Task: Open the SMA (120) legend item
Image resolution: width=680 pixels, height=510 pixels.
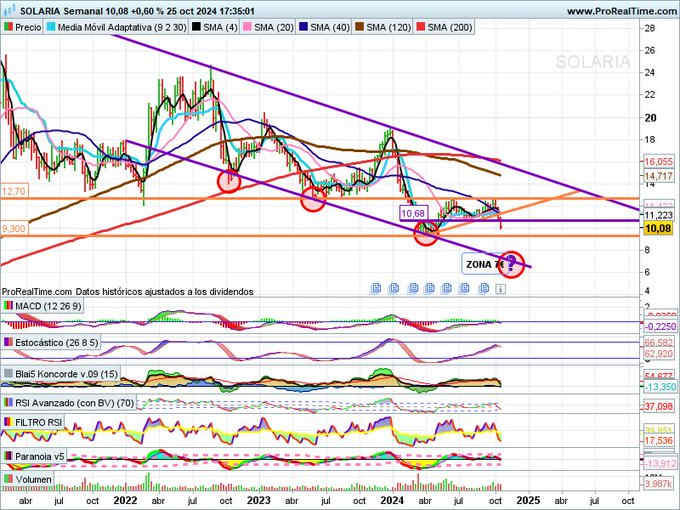Action: [383, 27]
